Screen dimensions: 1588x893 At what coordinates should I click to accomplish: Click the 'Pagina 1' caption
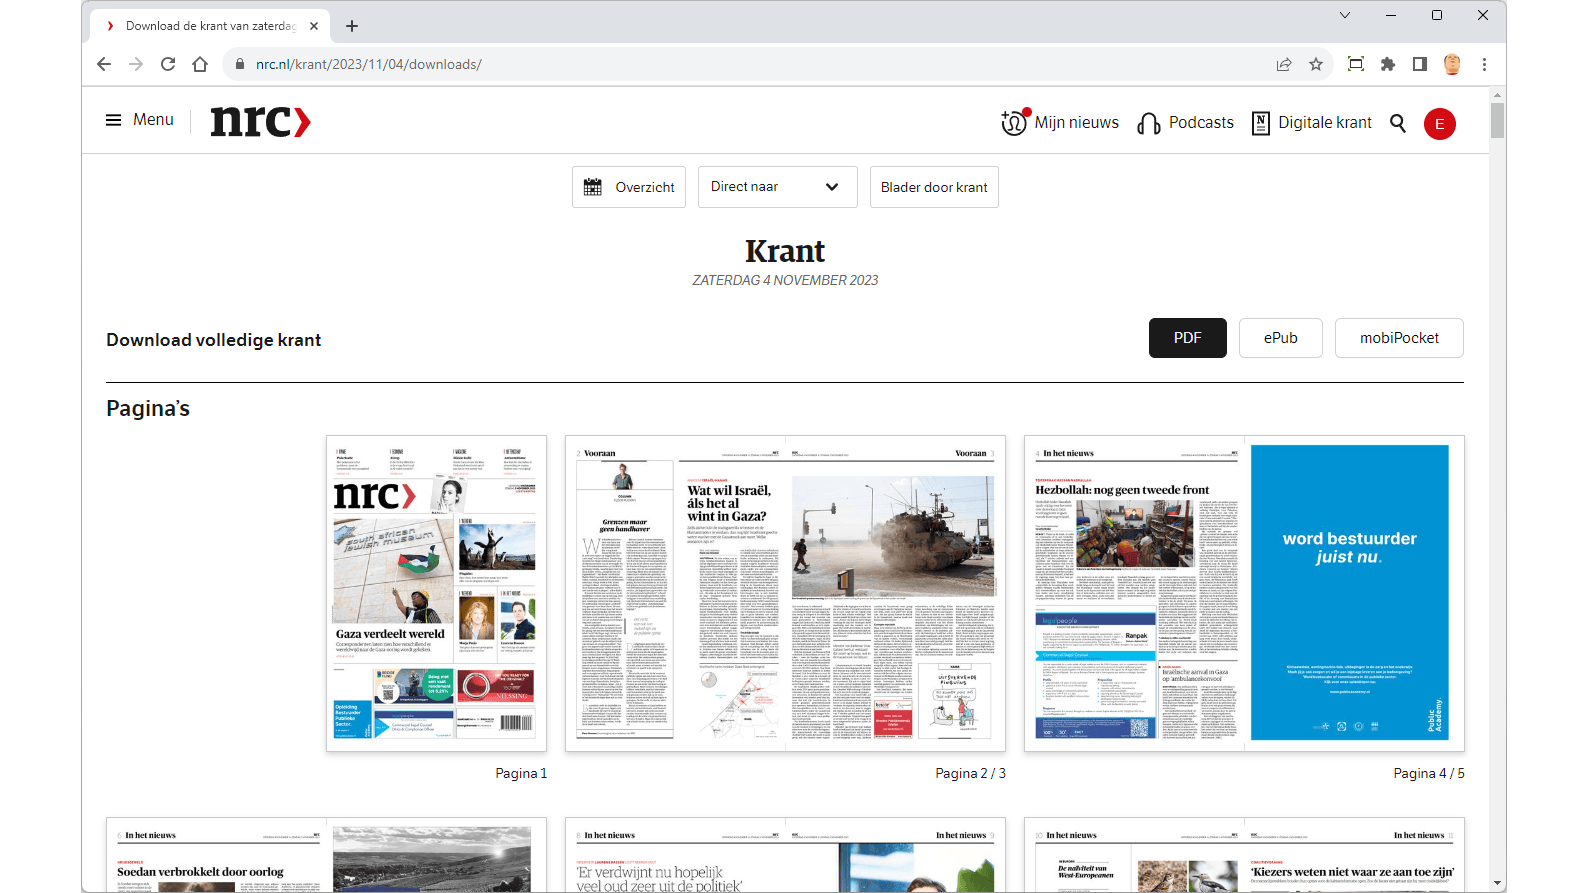(521, 774)
